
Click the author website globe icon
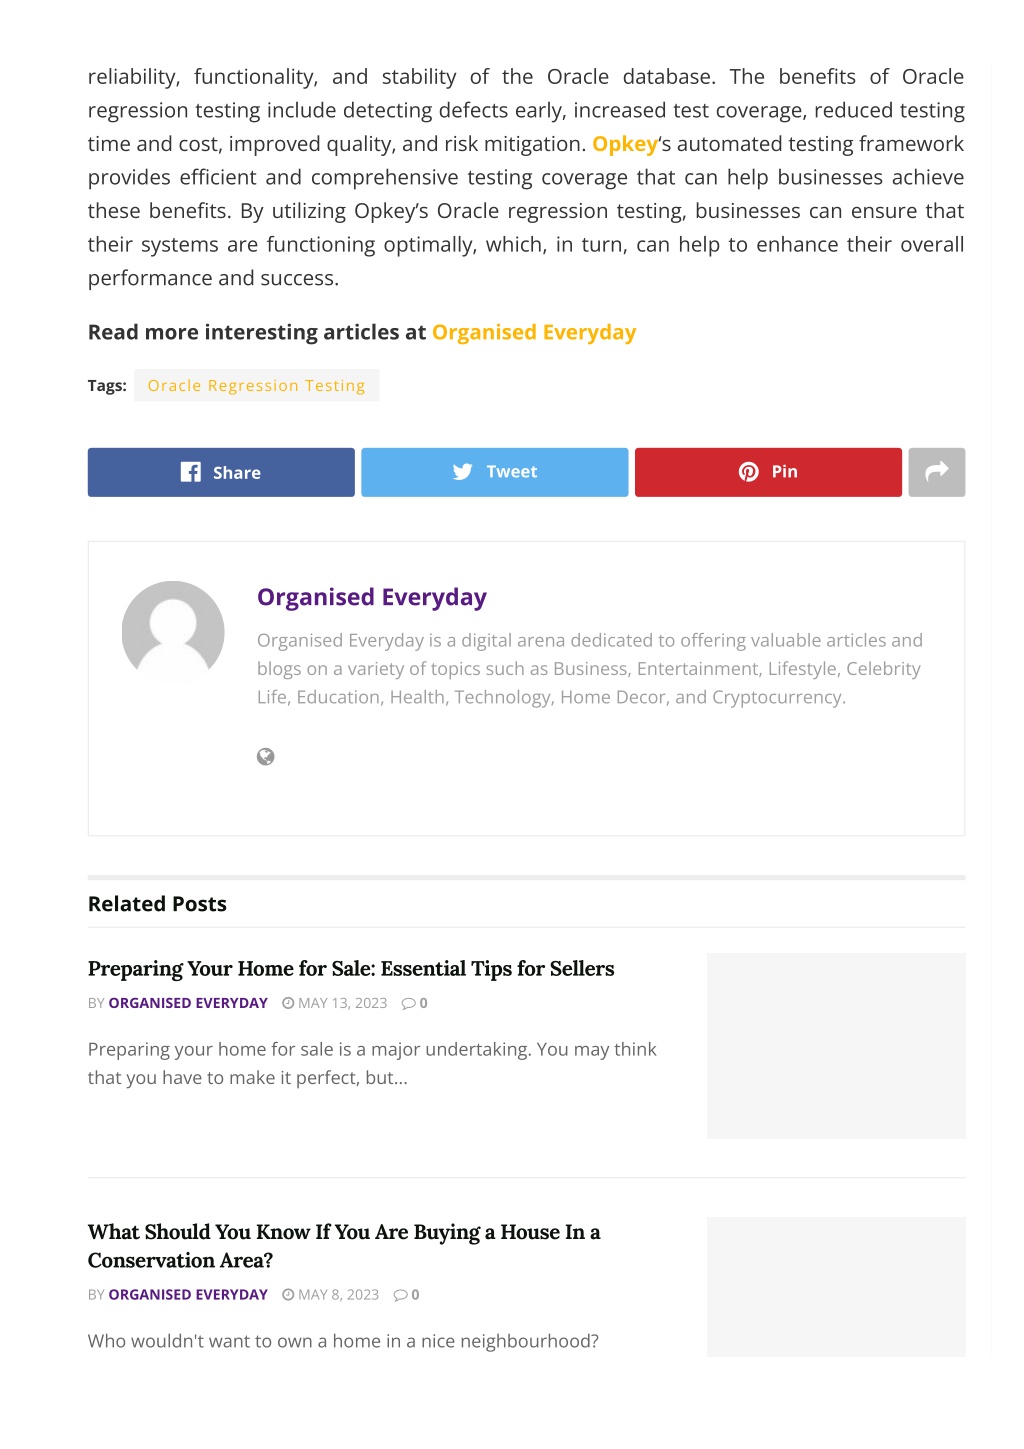(x=266, y=757)
